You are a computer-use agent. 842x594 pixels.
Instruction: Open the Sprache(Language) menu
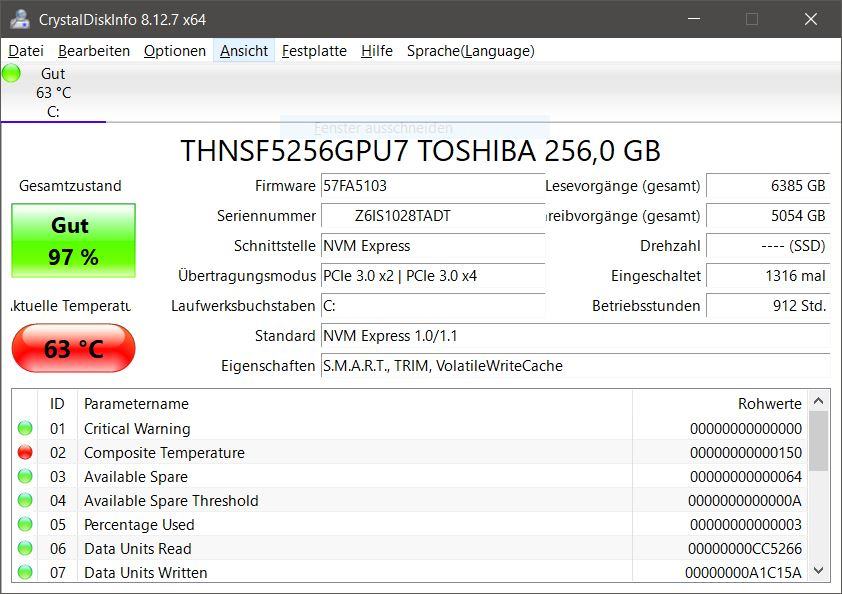pyautogui.click(x=470, y=51)
